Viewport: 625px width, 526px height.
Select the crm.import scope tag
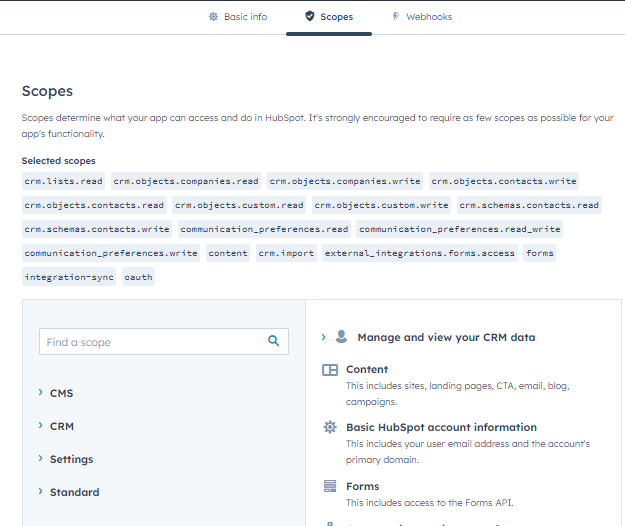286,253
